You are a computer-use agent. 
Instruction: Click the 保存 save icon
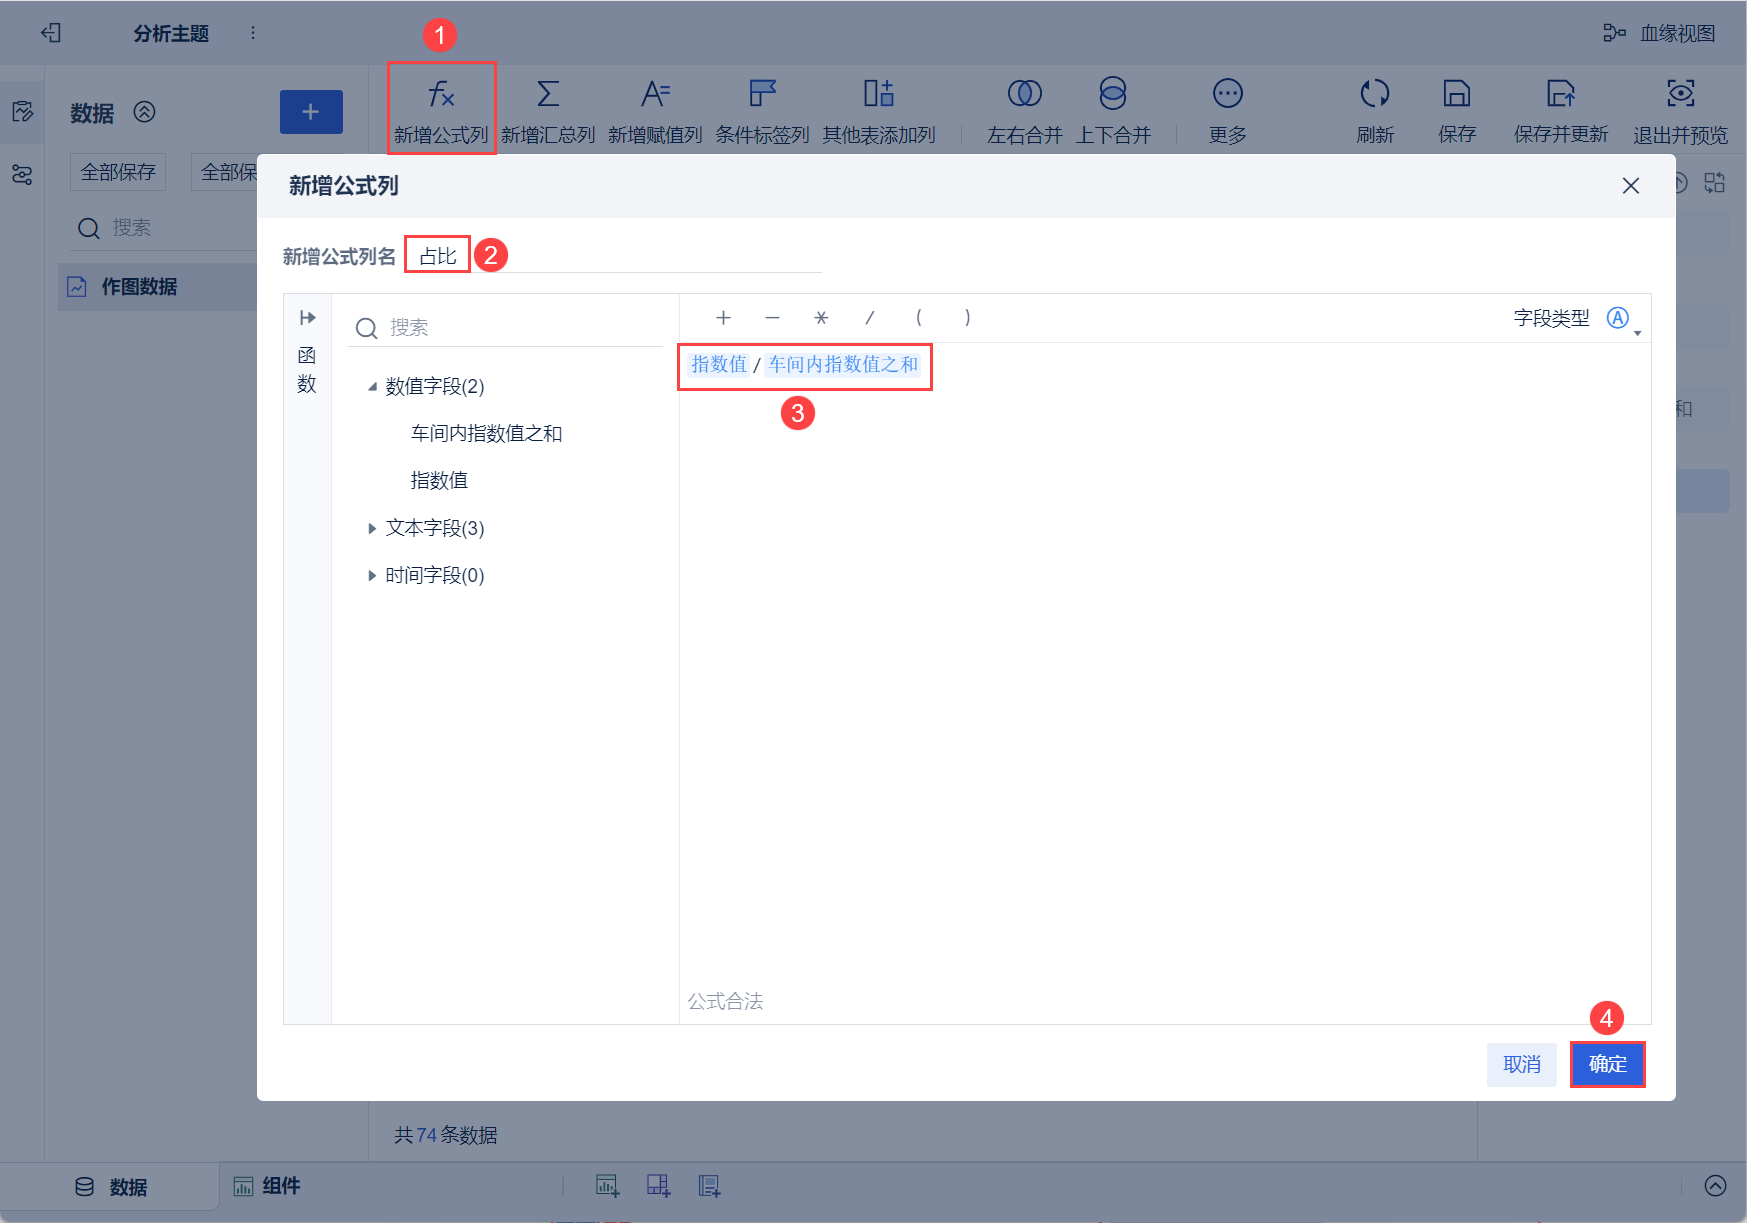(x=1457, y=94)
